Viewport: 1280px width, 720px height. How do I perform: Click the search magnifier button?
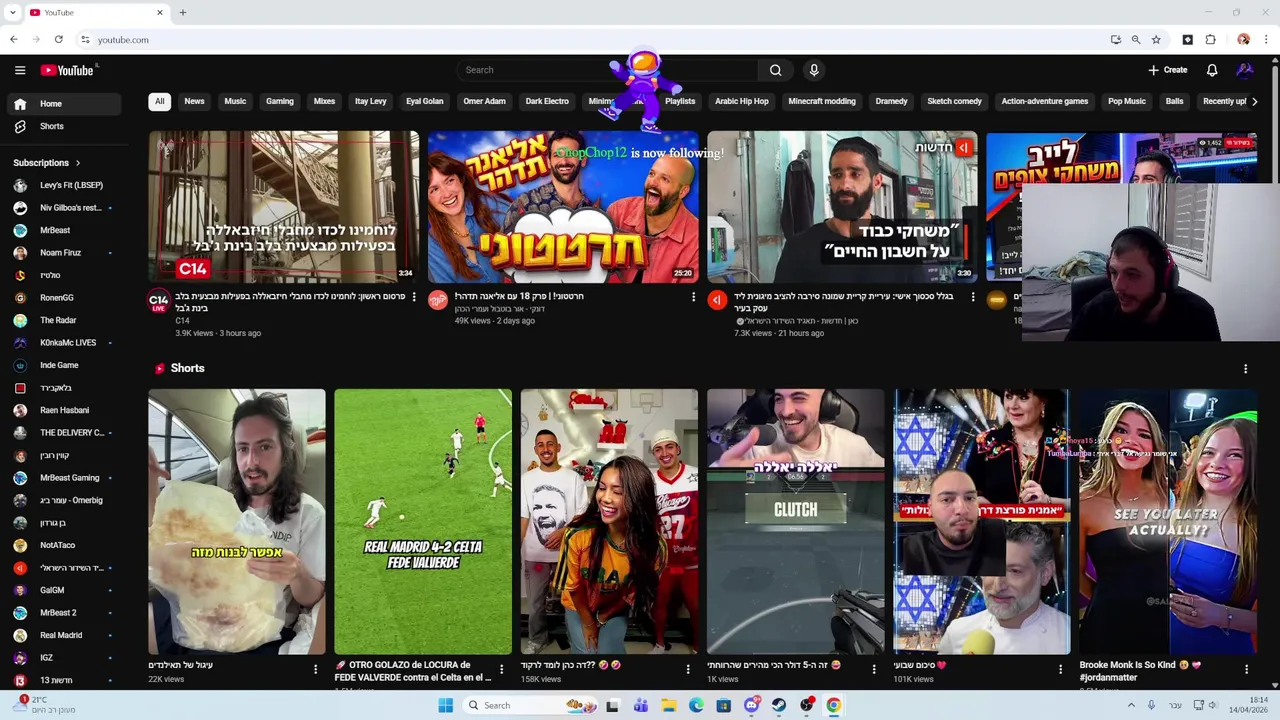(x=775, y=70)
